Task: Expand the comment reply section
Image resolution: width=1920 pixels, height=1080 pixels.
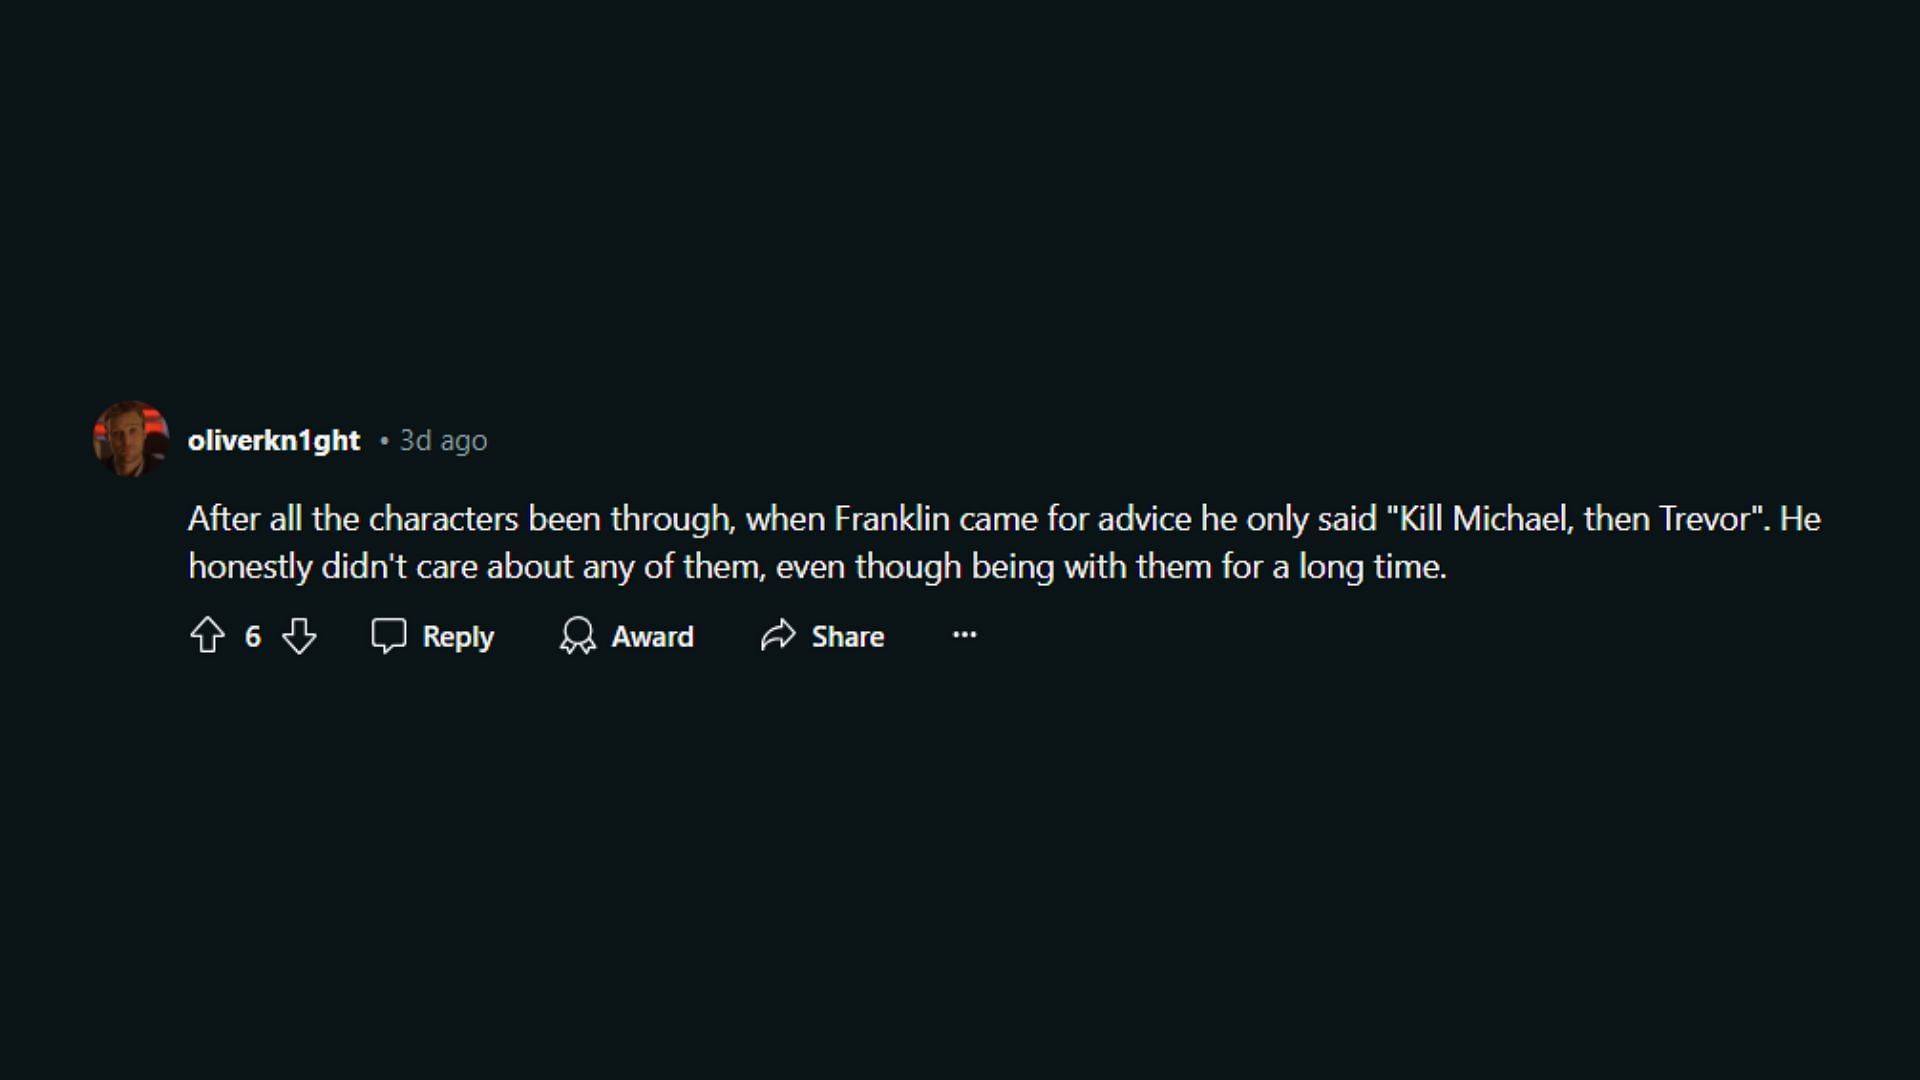Action: coord(433,636)
